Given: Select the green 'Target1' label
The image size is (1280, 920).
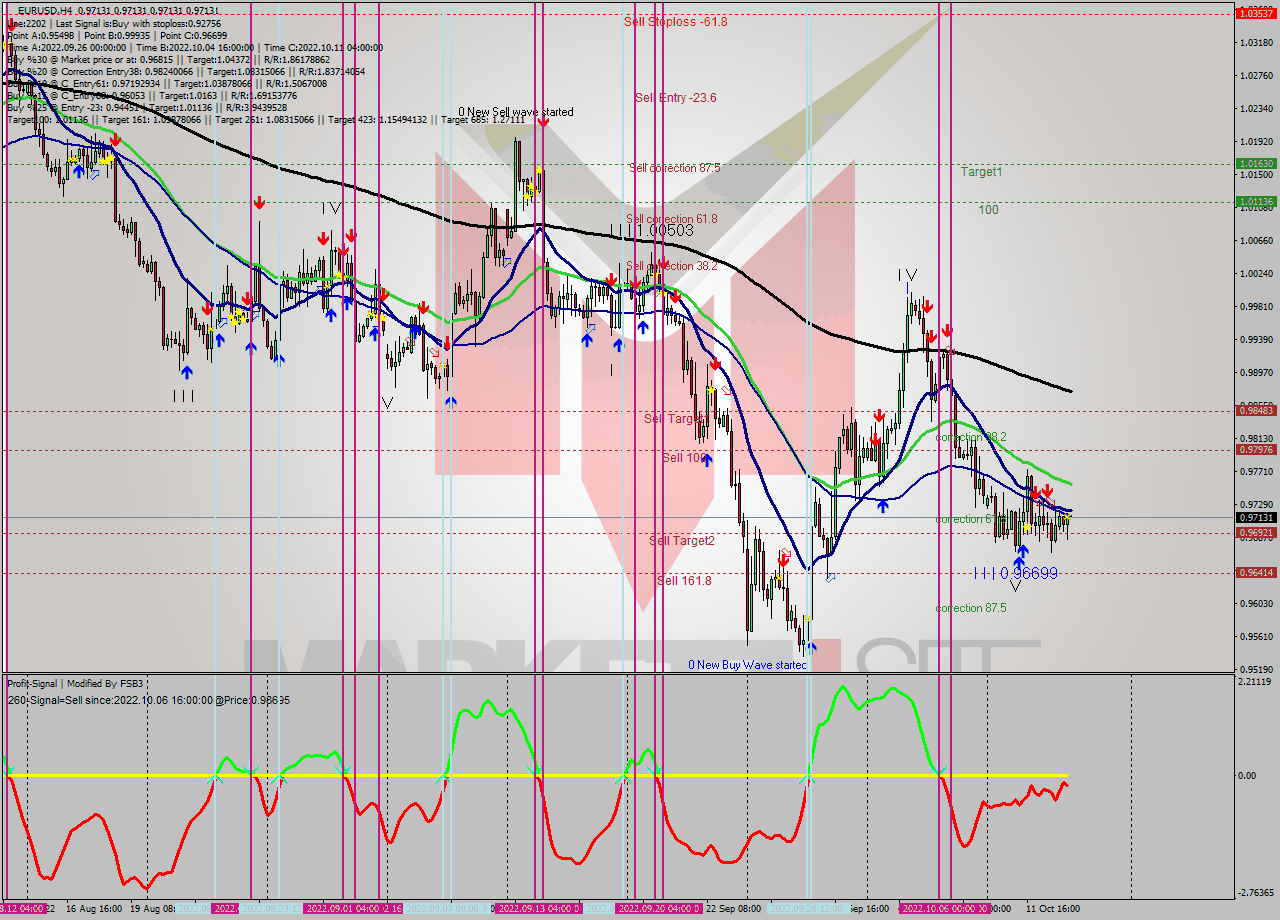Looking at the screenshot, I should (x=981, y=172).
